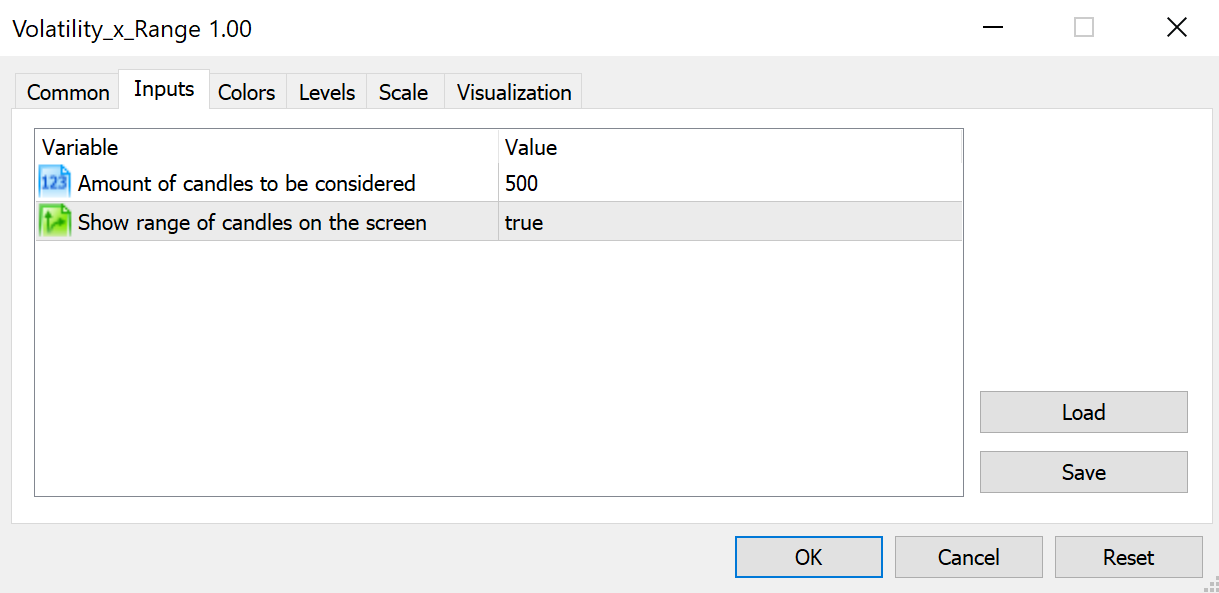Viewport: 1219px width, 593px height.
Task: Select the Inputs tab
Action: pyautogui.click(x=163, y=88)
